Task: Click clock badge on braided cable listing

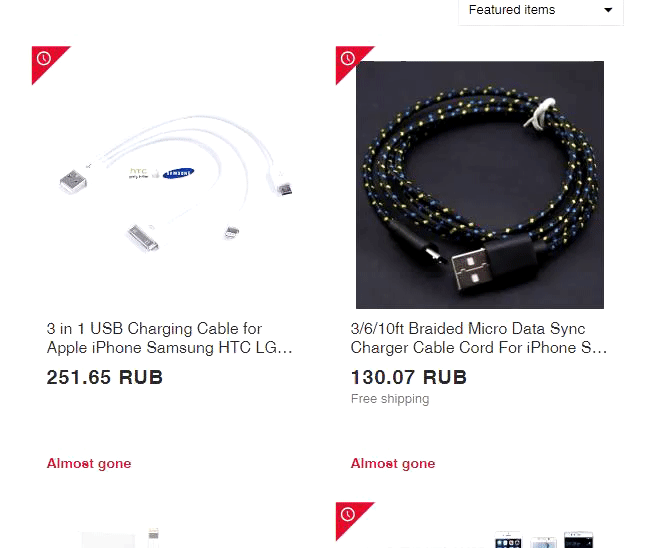Action: point(348,58)
